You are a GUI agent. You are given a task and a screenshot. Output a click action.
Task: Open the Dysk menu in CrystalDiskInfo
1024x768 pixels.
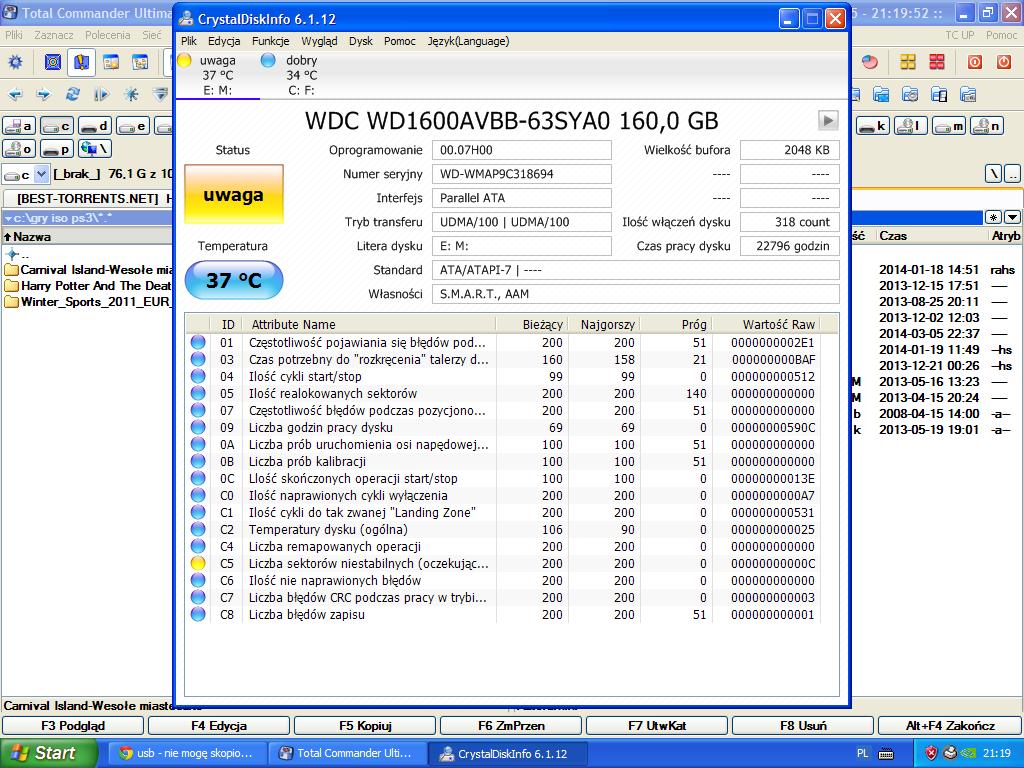360,41
